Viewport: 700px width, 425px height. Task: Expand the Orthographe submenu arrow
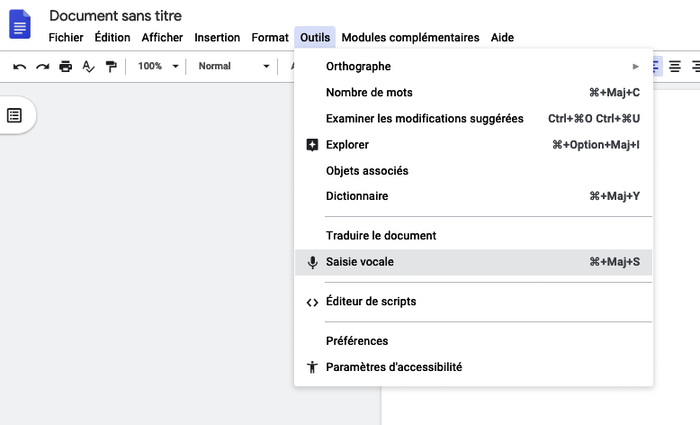pyautogui.click(x=635, y=67)
